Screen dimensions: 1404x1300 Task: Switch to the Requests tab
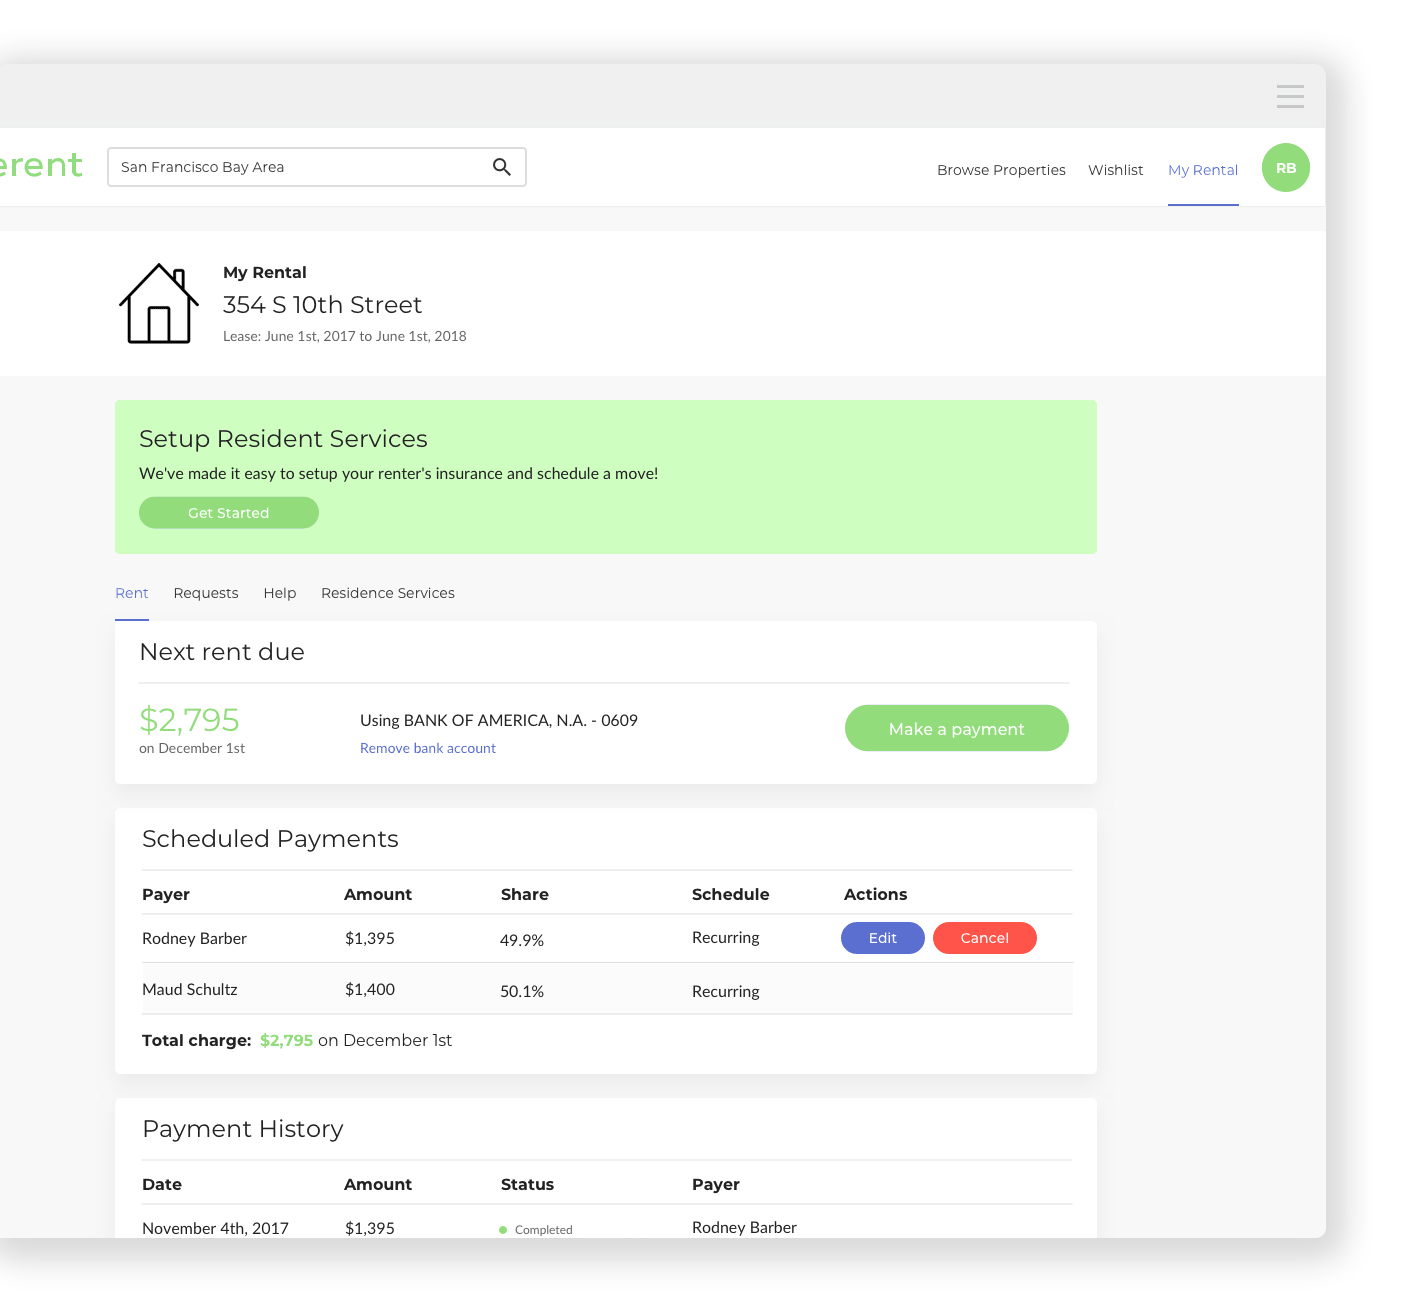[206, 593]
